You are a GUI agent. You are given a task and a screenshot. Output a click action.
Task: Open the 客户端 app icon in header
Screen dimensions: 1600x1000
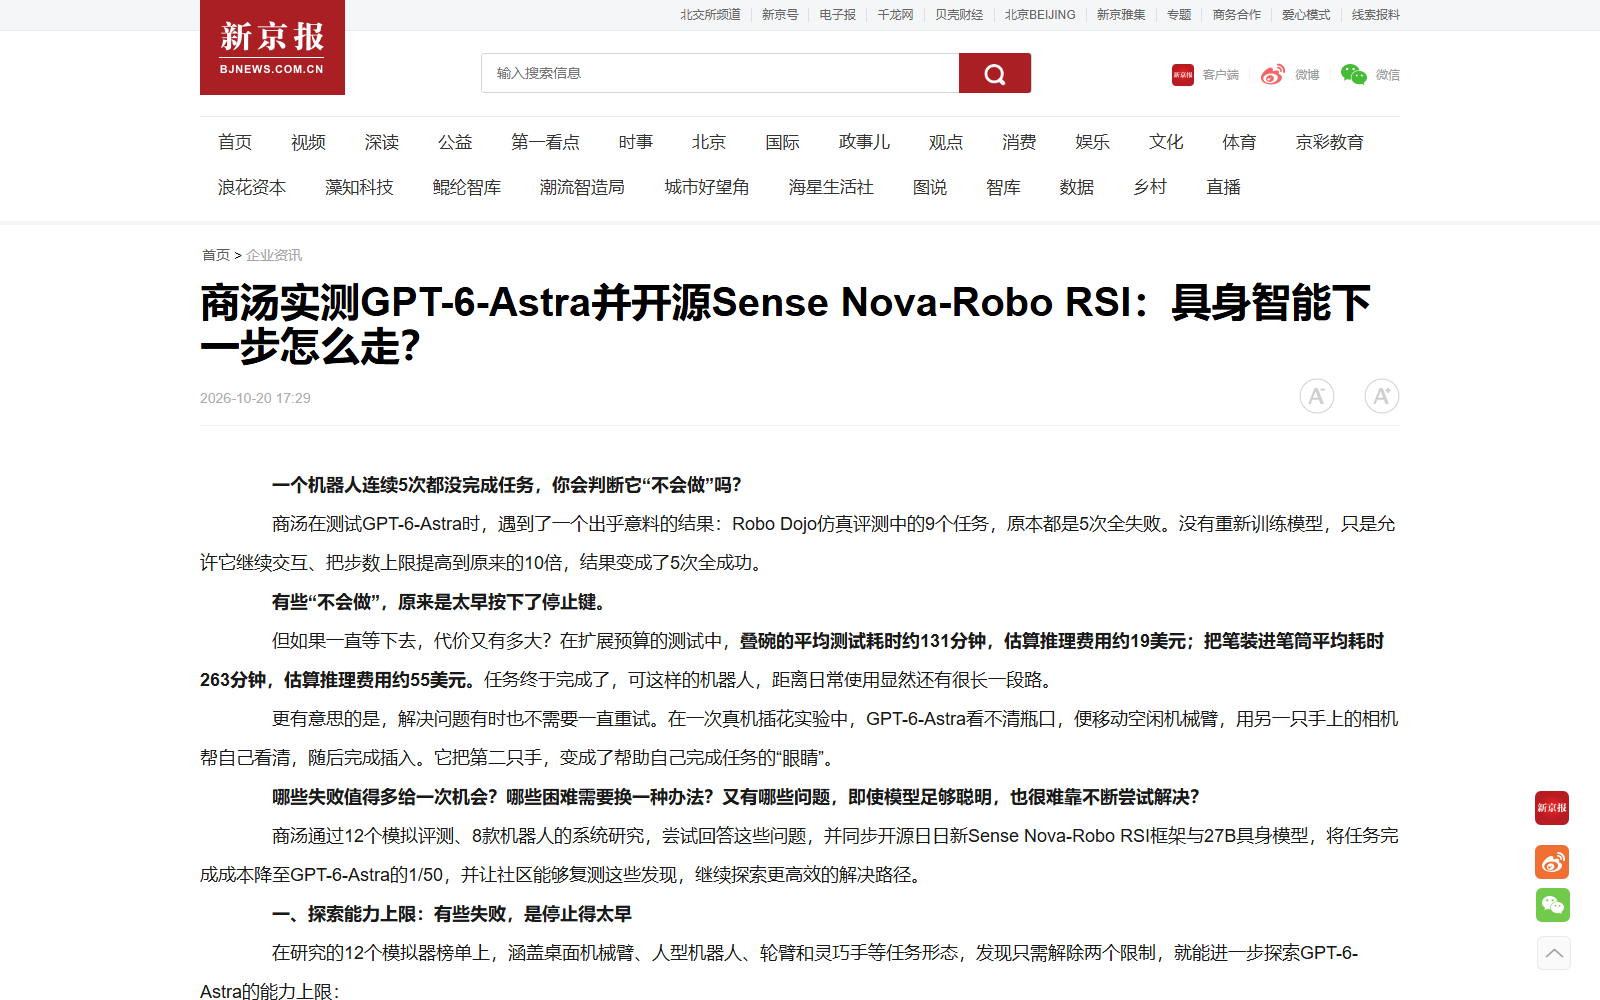1183,75
